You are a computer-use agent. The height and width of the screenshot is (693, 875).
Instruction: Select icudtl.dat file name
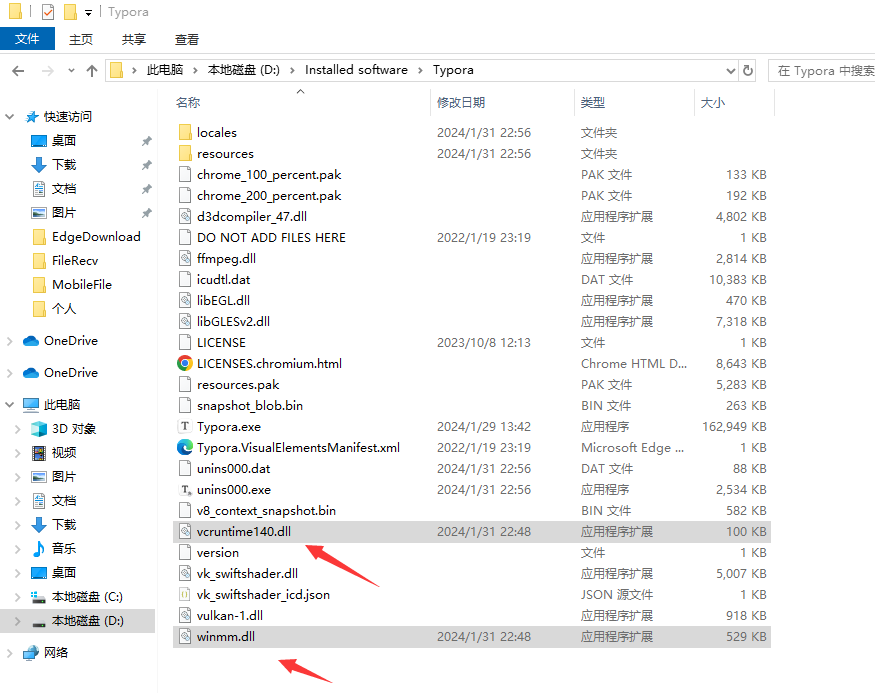coord(223,280)
